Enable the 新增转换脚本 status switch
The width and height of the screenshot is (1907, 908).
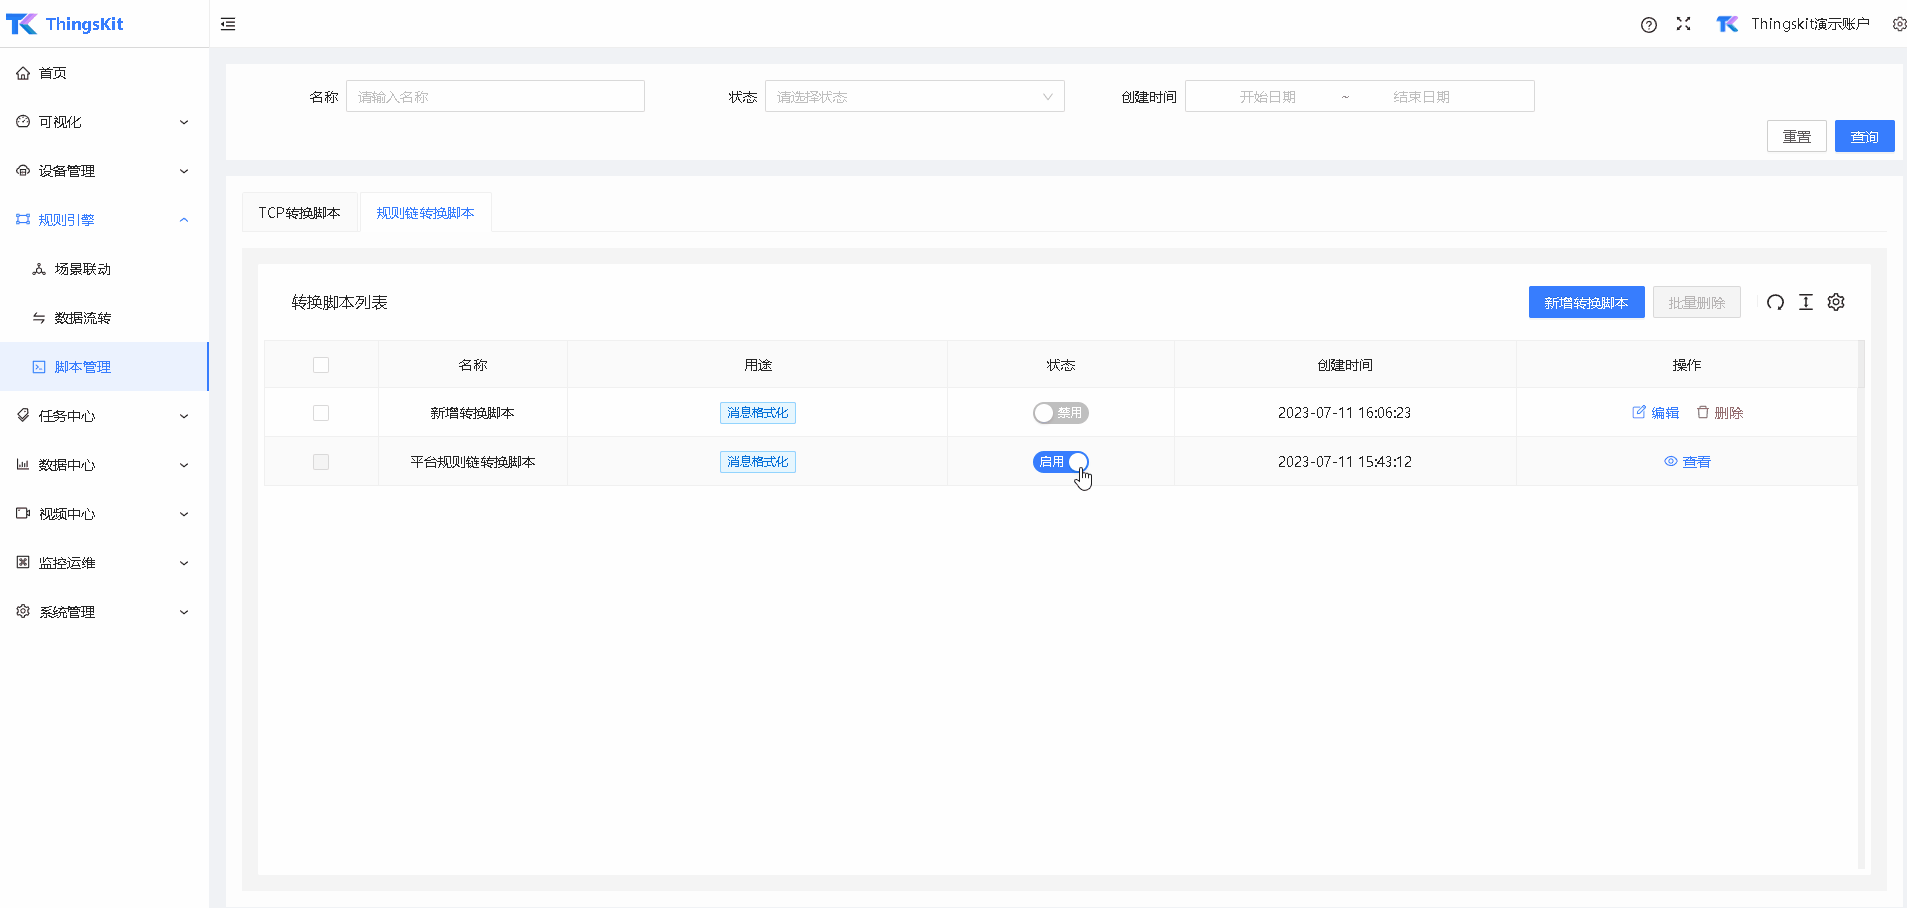(x=1060, y=413)
